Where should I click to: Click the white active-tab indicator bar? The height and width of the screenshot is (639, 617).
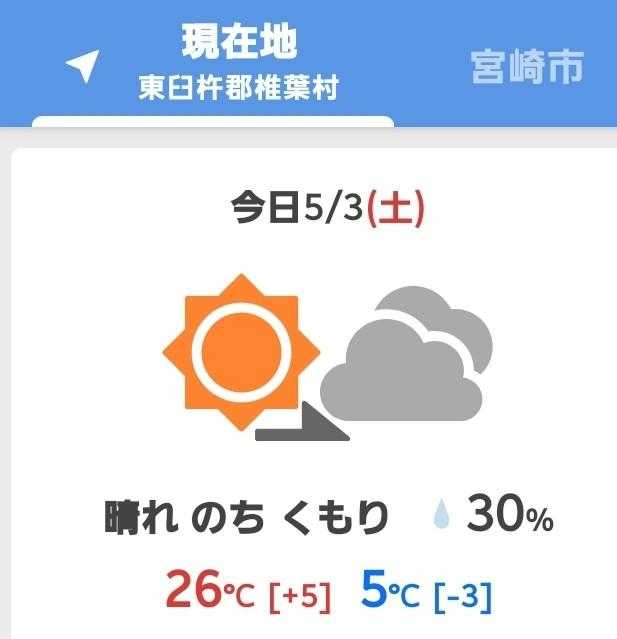(x=213, y=122)
